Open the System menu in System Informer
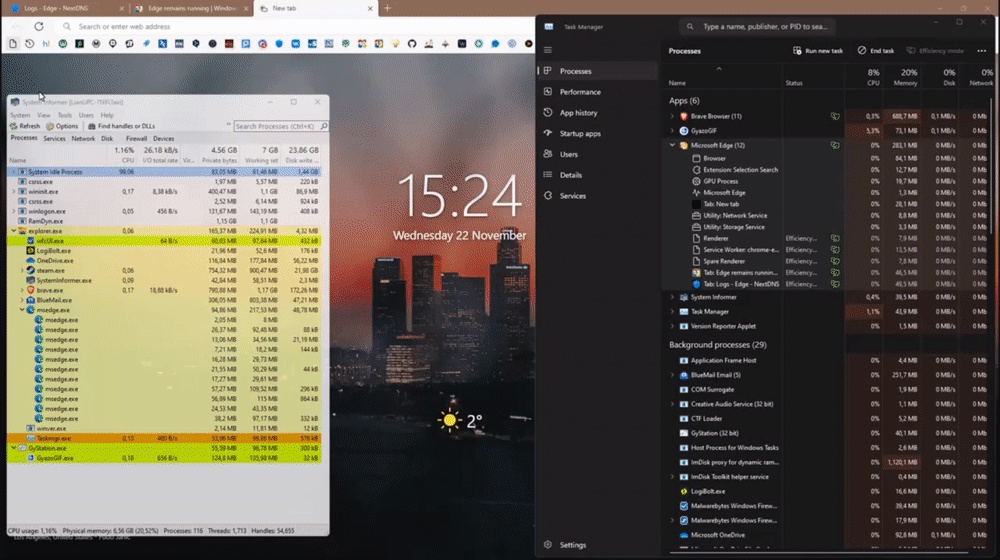This screenshot has width=1000, height=560. pos(20,115)
